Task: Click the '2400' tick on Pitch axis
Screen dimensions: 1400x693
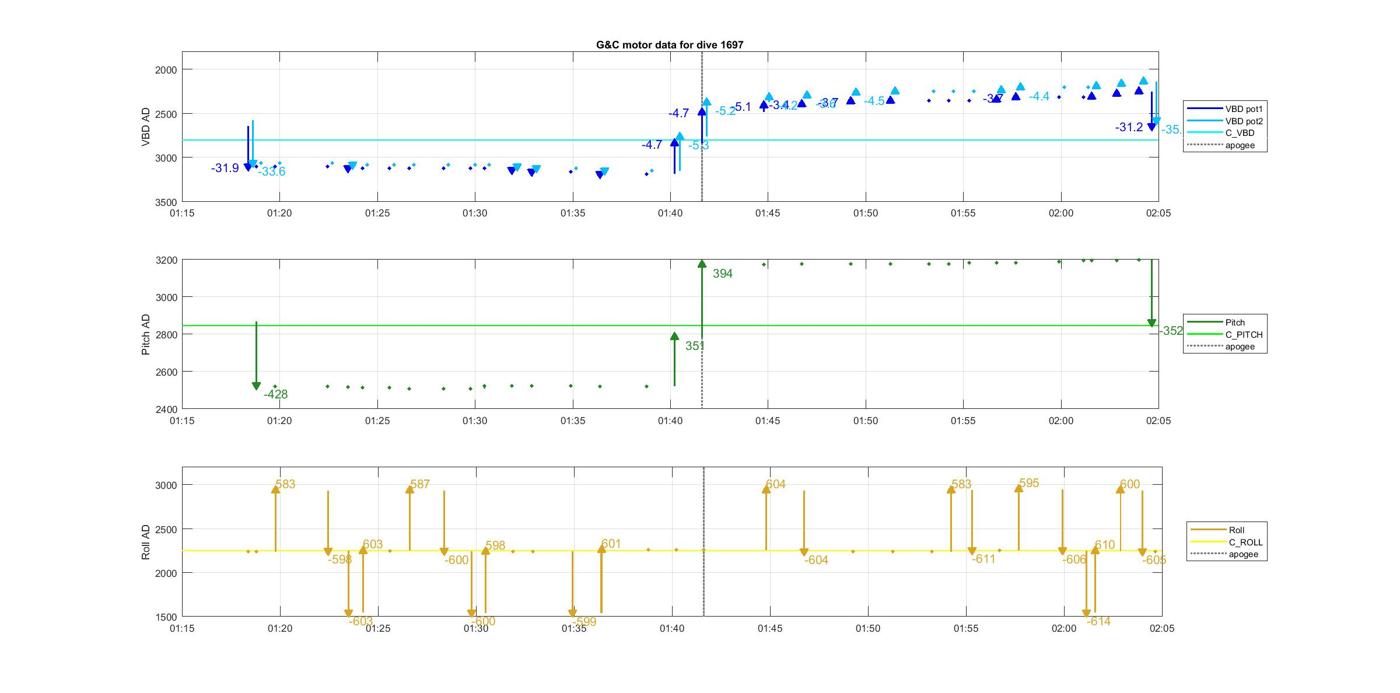Action: click(x=165, y=409)
